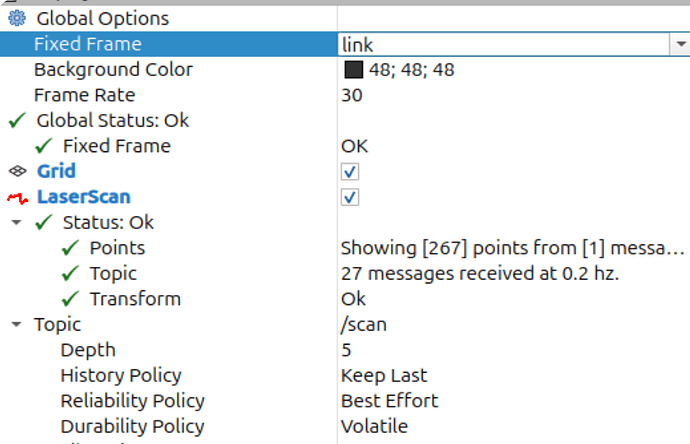The image size is (690, 444).
Task: Open the Fixed Frame dropdown arrow
Action: pos(677,44)
